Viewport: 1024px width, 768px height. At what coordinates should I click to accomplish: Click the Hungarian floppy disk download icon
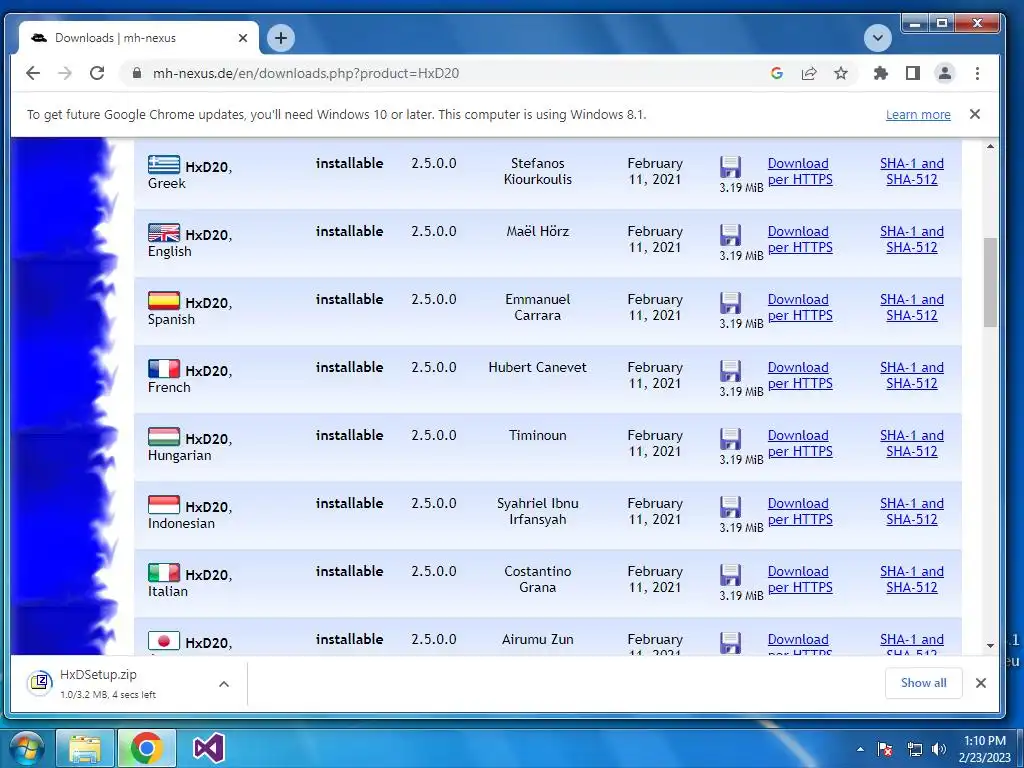(730, 439)
